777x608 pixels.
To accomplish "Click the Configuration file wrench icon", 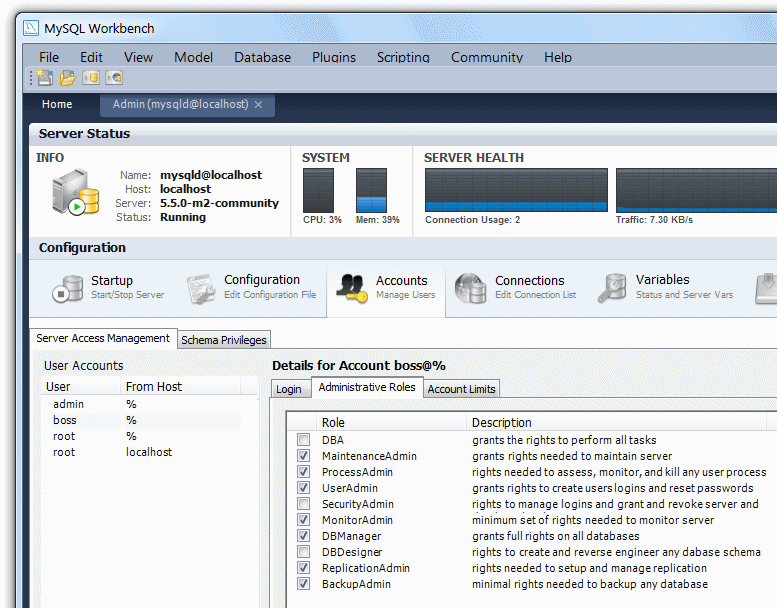I will point(201,288).
